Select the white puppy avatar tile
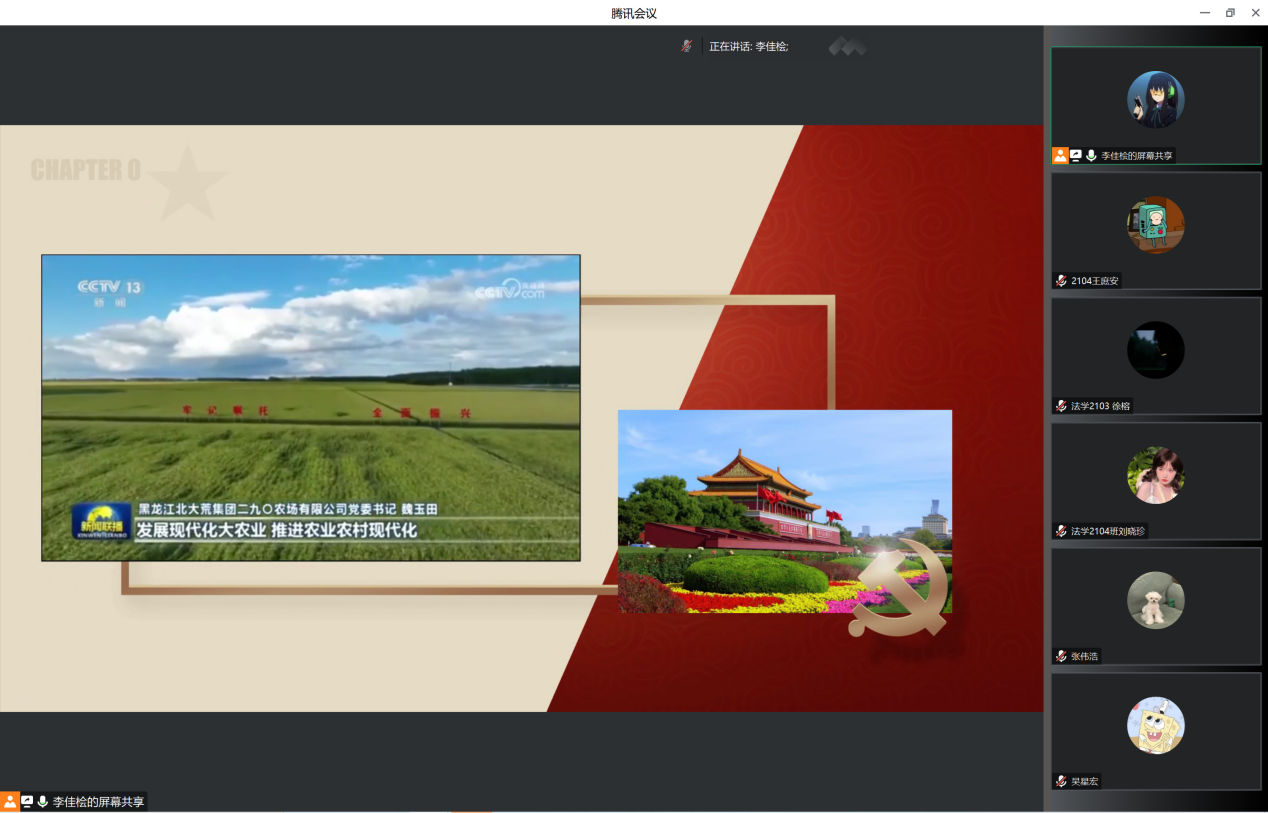This screenshot has height=813, width=1268. point(1155,600)
